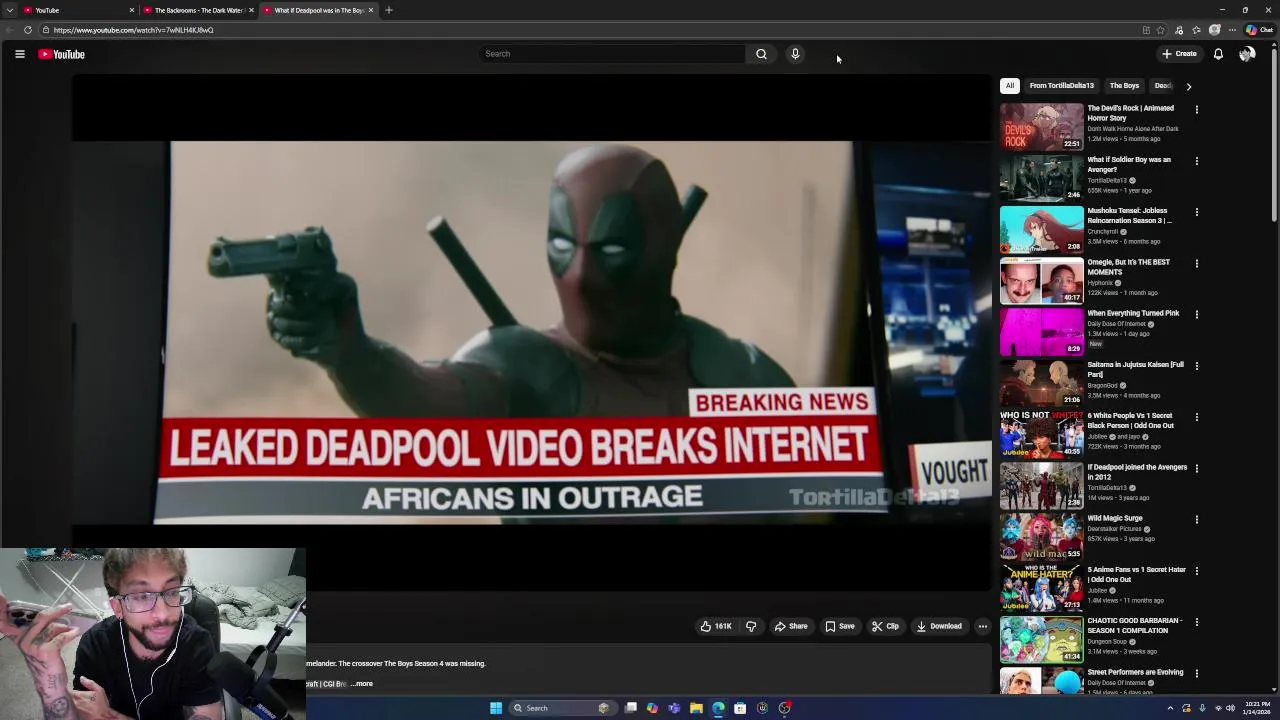Open a new browser tab
This screenshot has height=720, width=1280.
point(389,10)
